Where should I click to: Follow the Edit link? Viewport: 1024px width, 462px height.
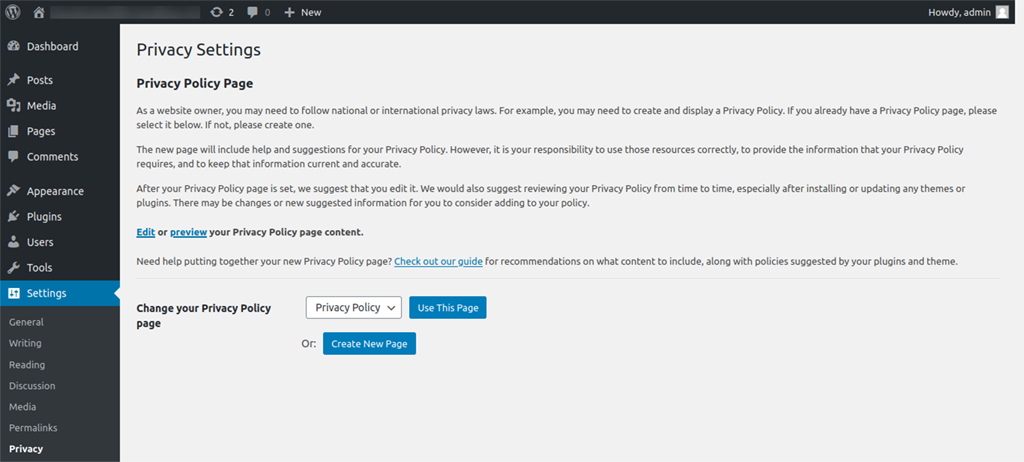[146, 232]
